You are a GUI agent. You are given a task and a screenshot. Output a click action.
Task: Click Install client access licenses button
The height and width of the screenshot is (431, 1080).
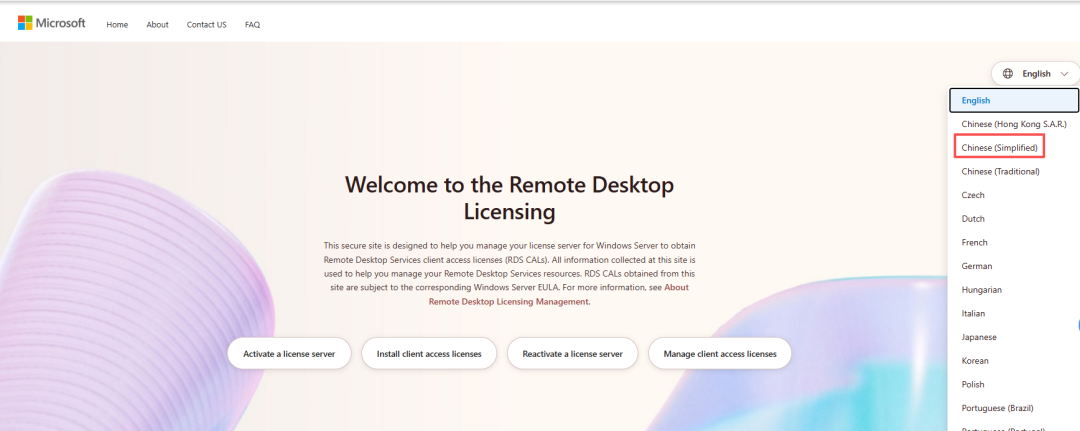[x=429, y=354]
